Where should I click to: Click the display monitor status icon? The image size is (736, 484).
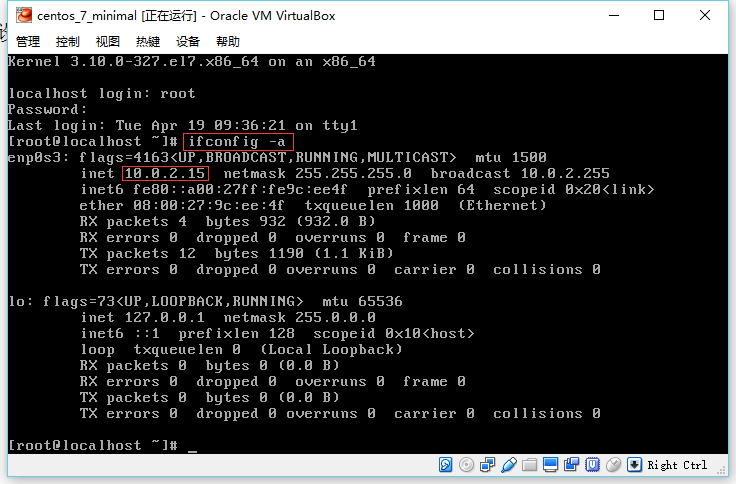(550, 465)
